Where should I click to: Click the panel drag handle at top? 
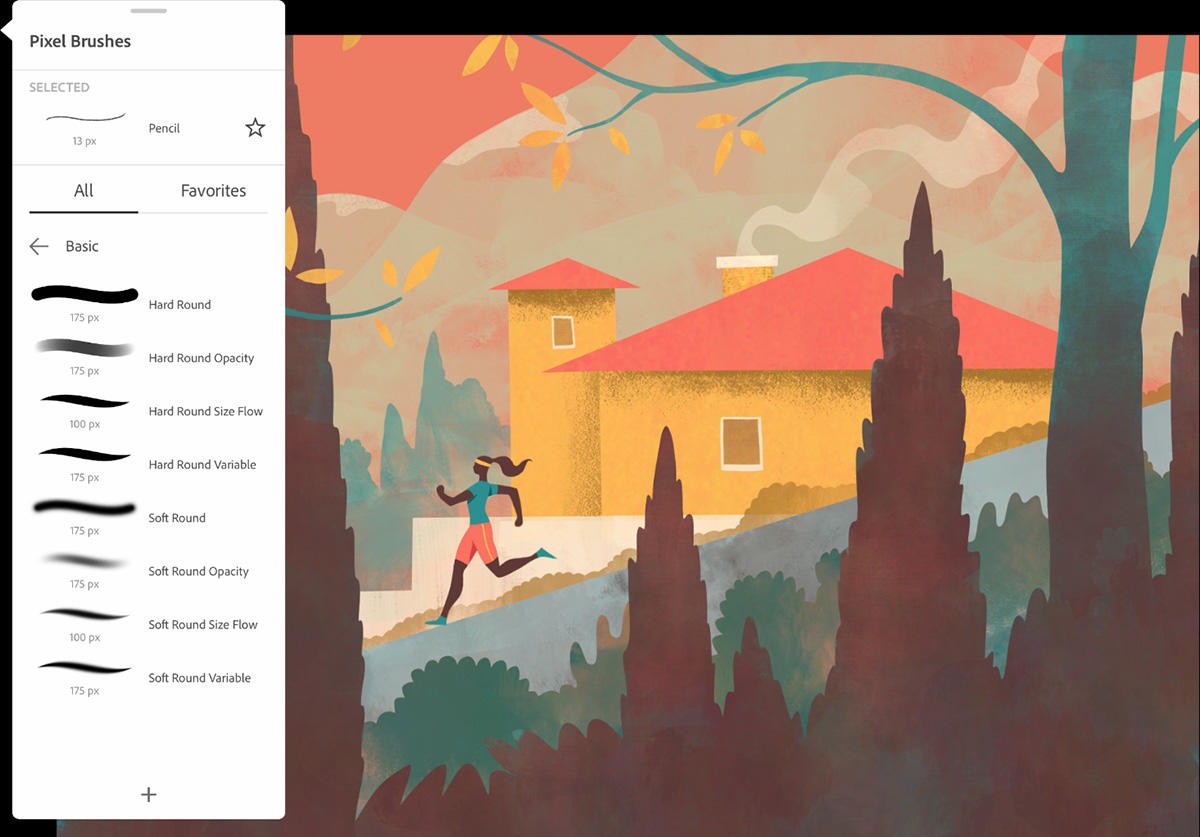pyautogui.click(x=149, y=10)
